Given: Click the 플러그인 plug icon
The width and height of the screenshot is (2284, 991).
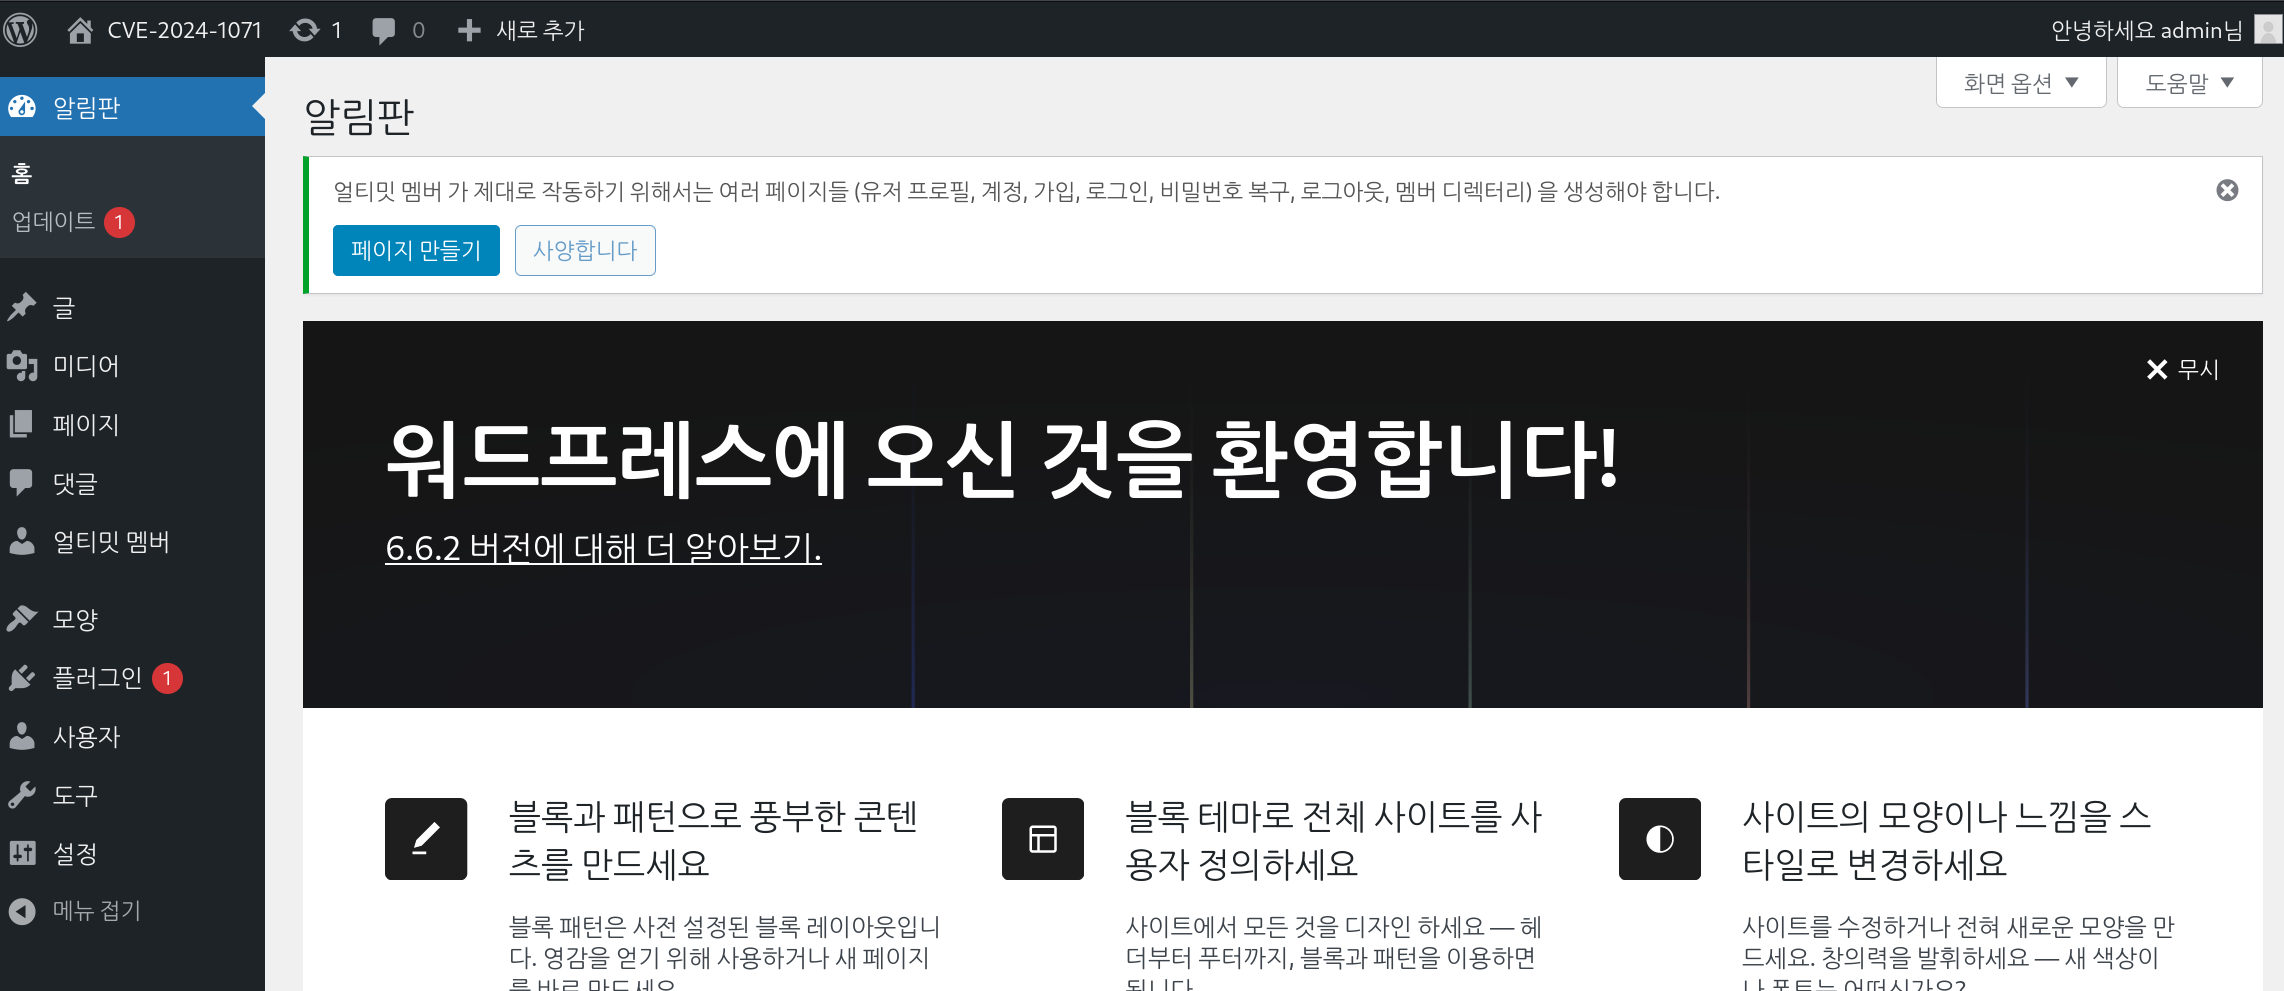Looking at the screenshot, I should [x=22, y=678].
